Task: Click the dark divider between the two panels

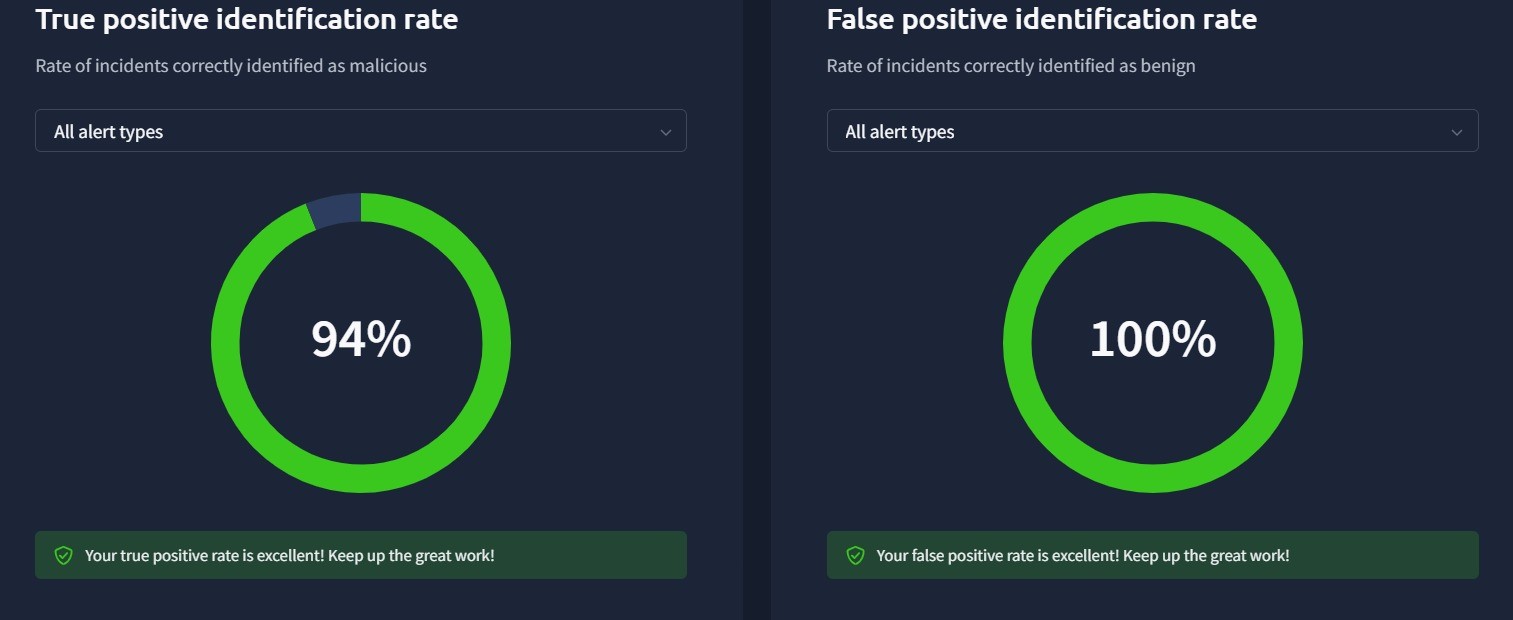Action: coord(757,310)
